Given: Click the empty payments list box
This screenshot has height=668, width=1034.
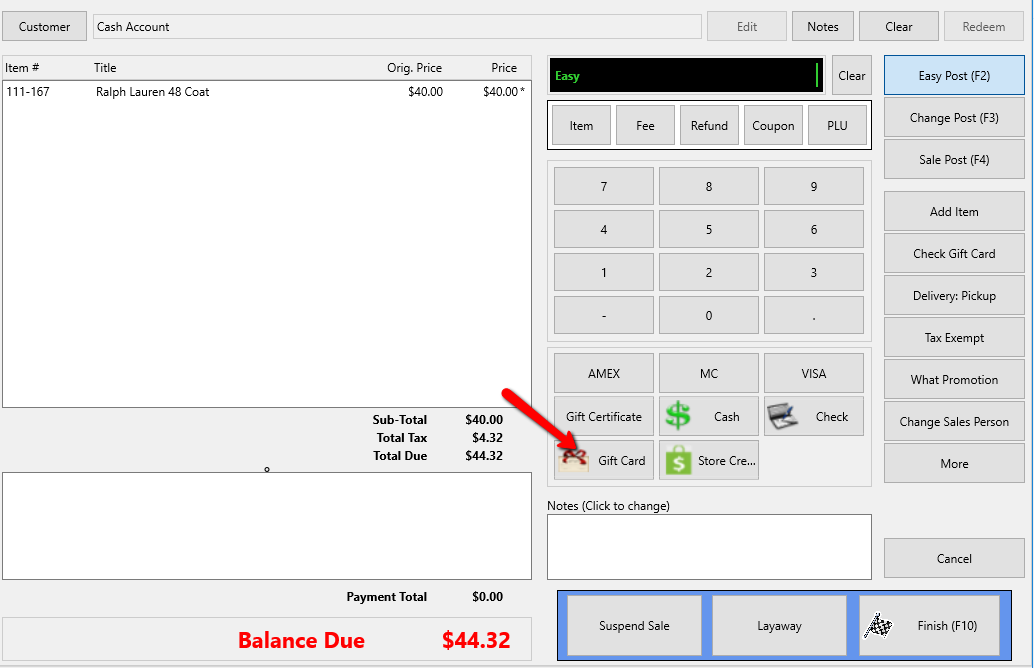Looking at the screenshot, I should pos(266,526).
